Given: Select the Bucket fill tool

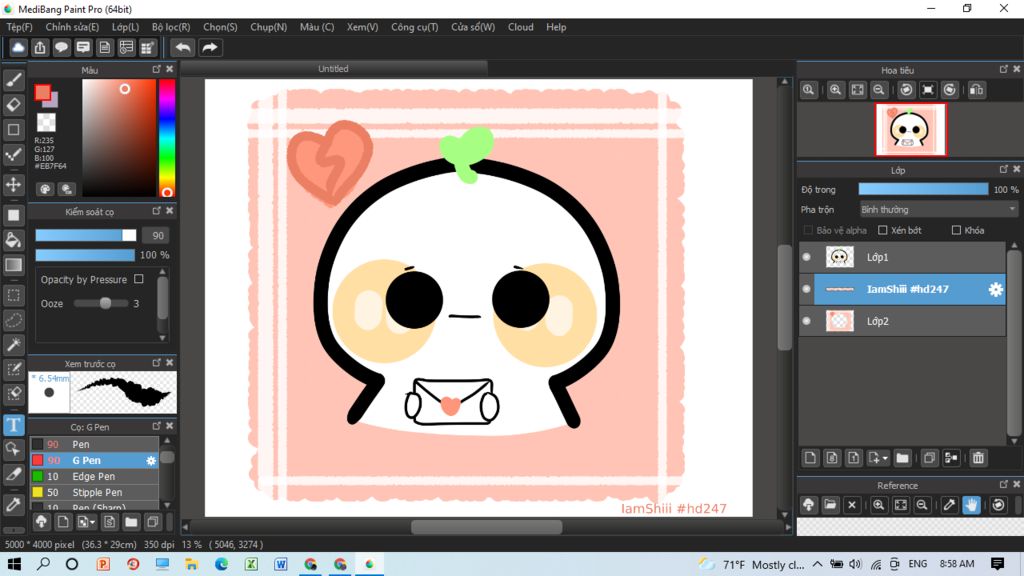Looking at the screenshot, I should click(14, 240).
